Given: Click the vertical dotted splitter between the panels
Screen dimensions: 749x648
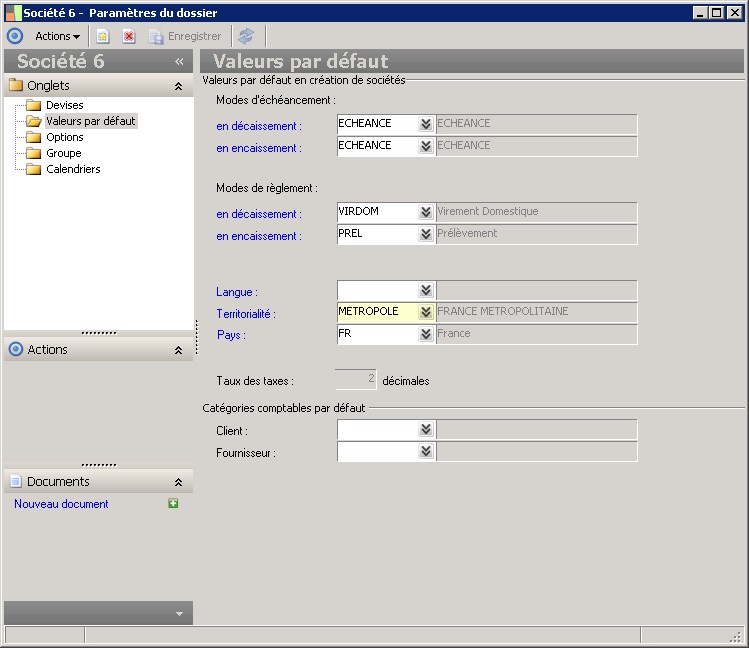Looking at the screenshot, I should [x=196, y=337].
